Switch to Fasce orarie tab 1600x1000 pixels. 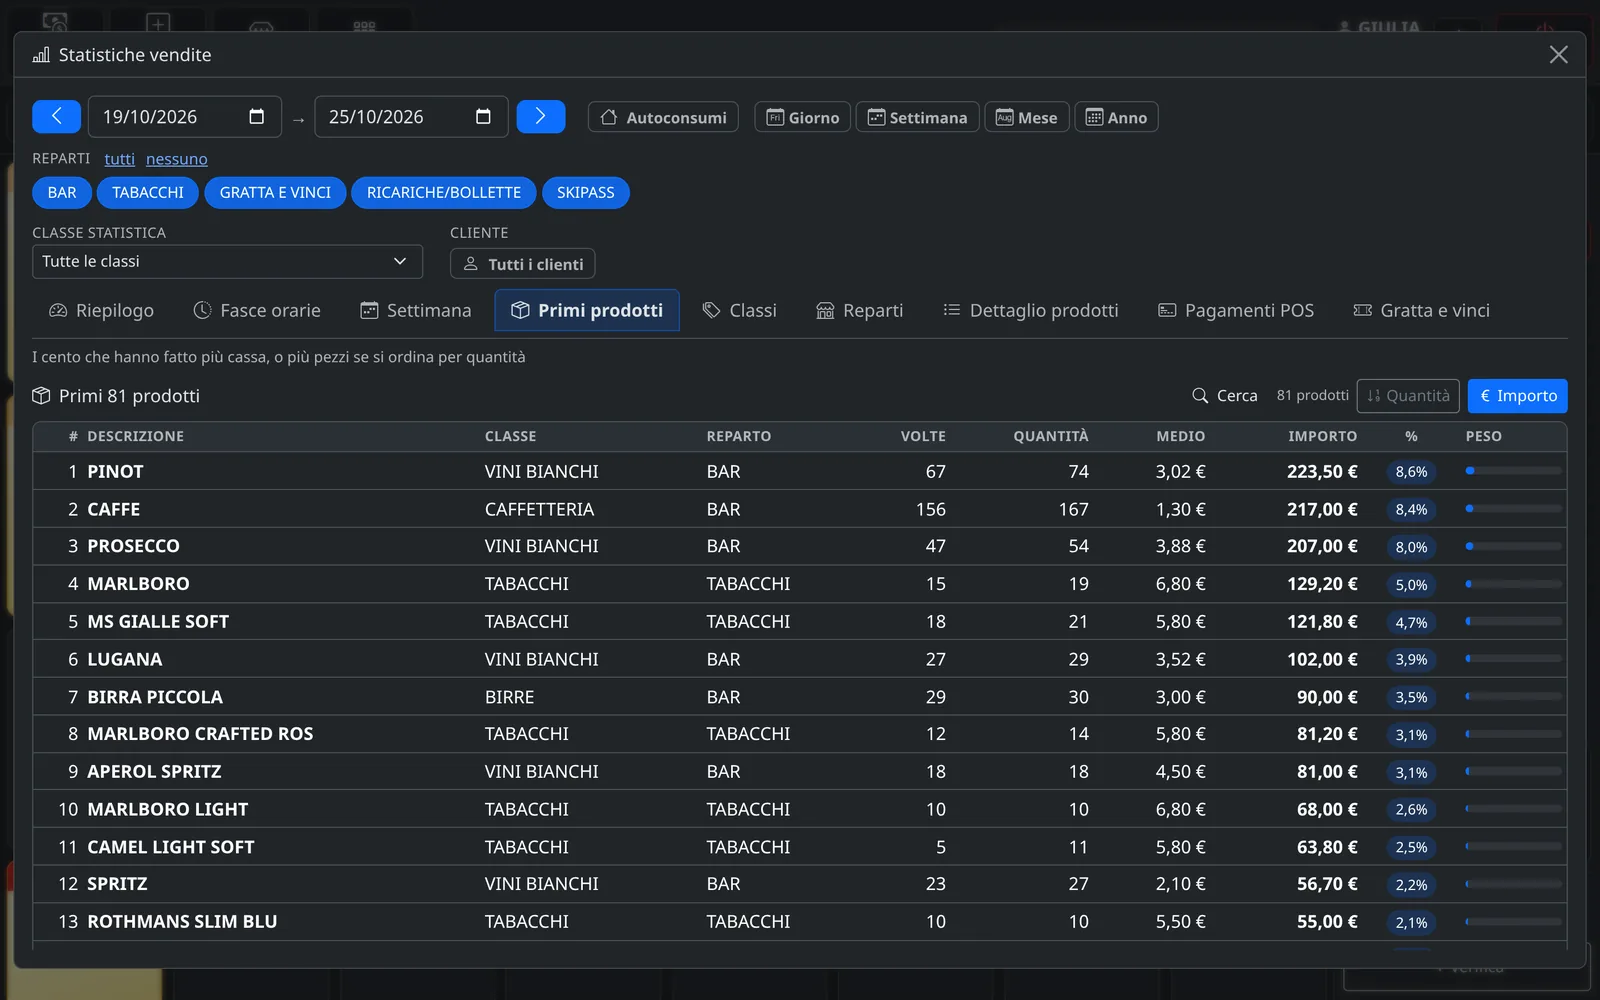pos(257,311)
